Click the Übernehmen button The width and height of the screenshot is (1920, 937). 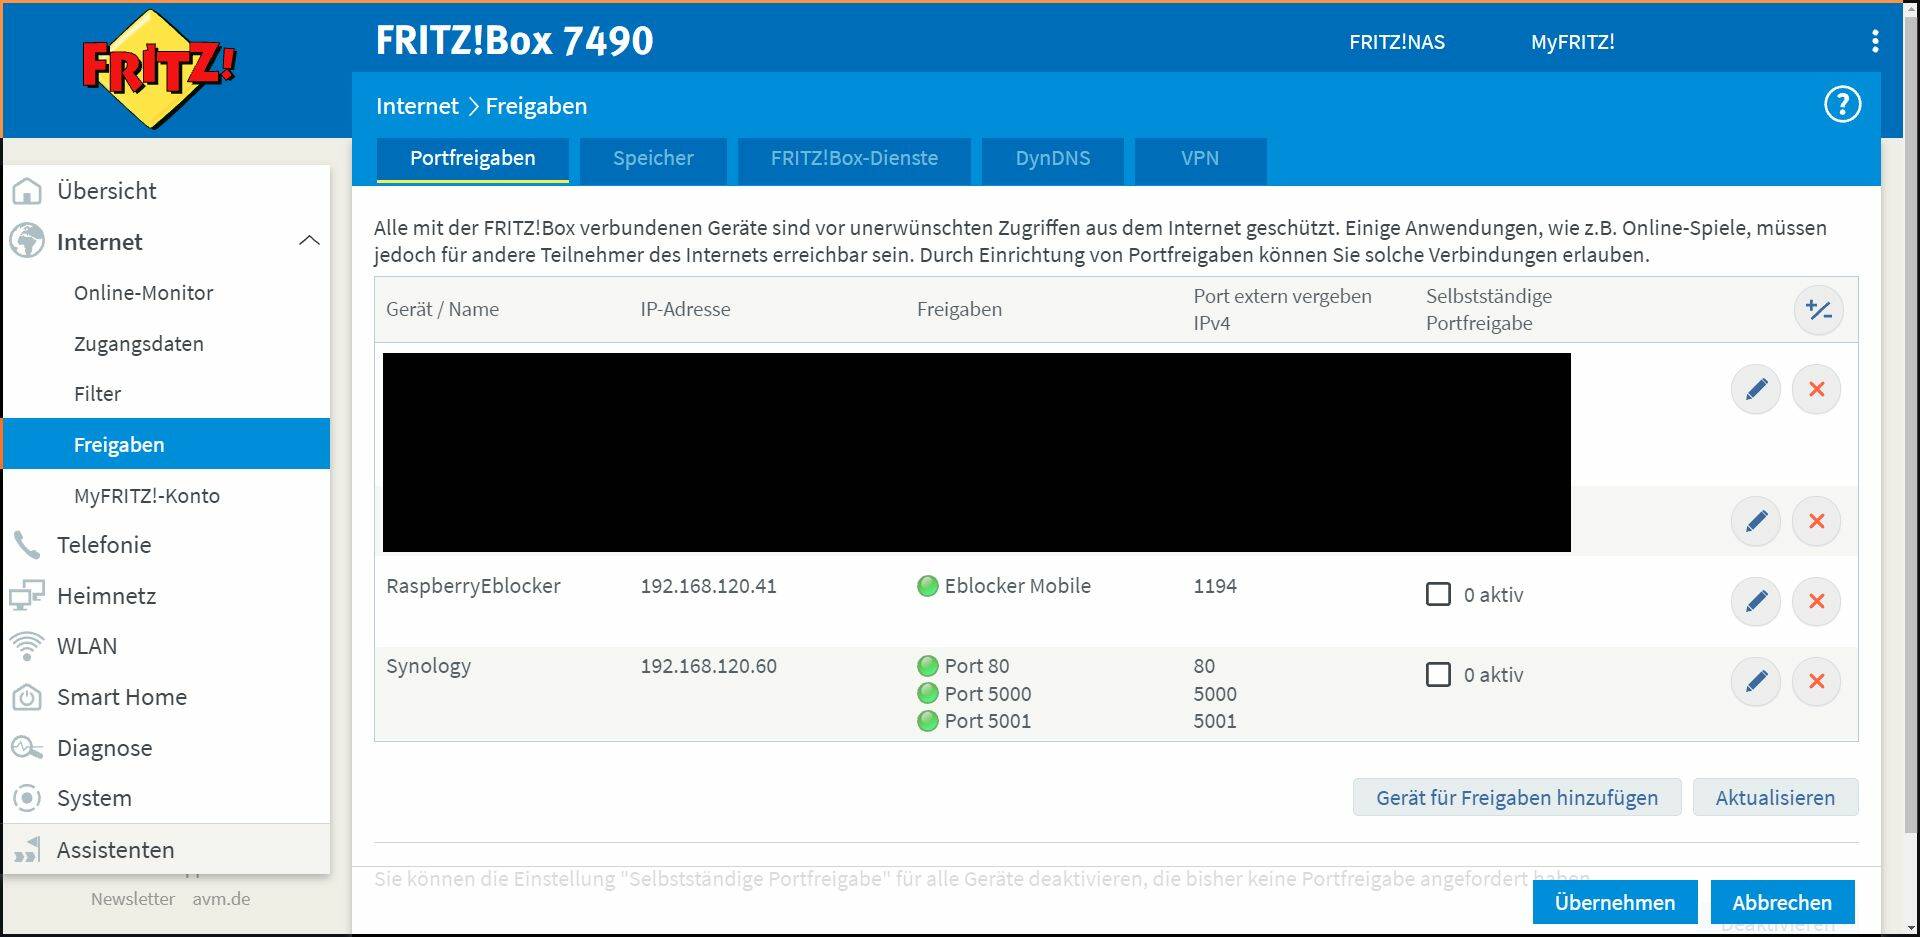[x=1615, y=902]
